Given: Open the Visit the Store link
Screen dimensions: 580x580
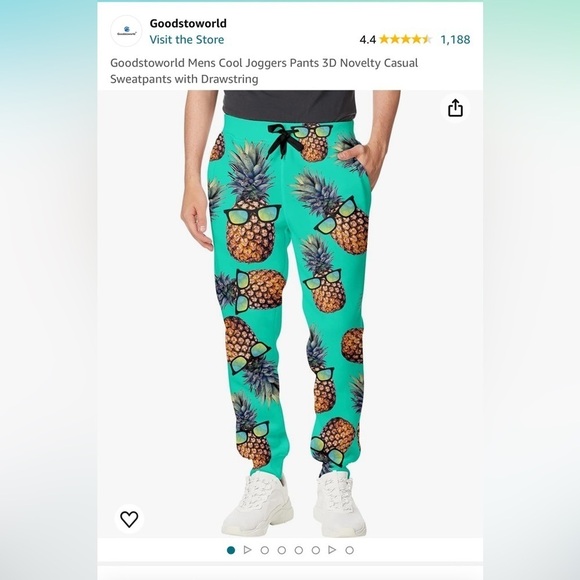Looking at the screenshot, I should point(186,40).
